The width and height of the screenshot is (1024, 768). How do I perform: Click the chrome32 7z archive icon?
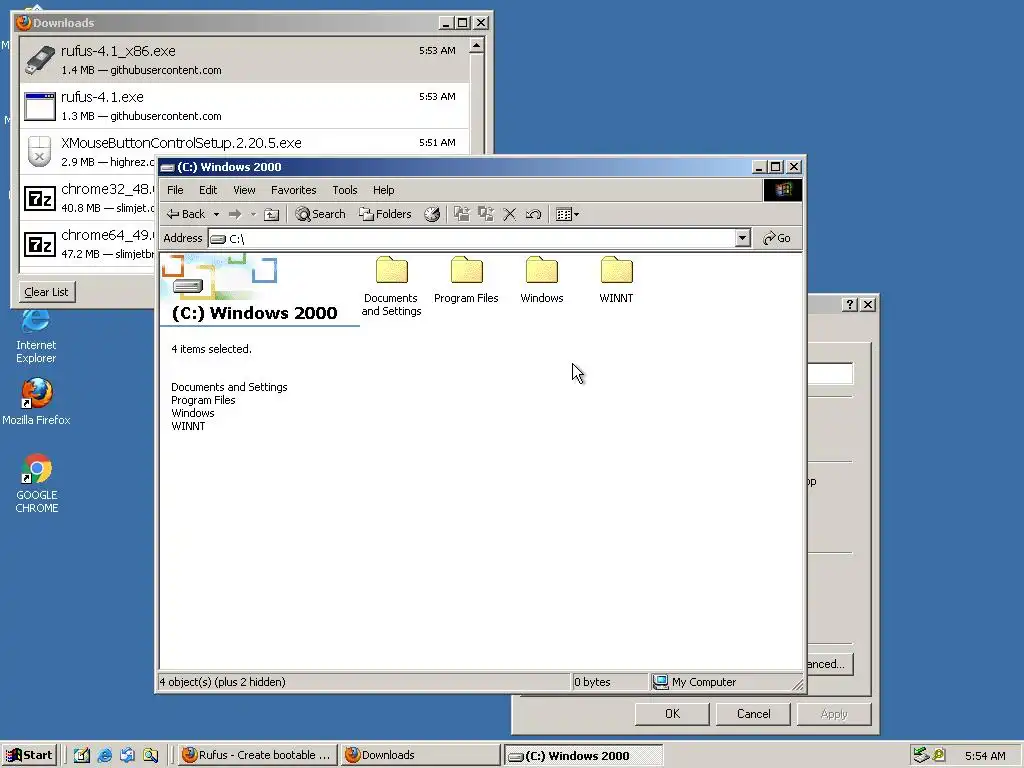point(40,199)
